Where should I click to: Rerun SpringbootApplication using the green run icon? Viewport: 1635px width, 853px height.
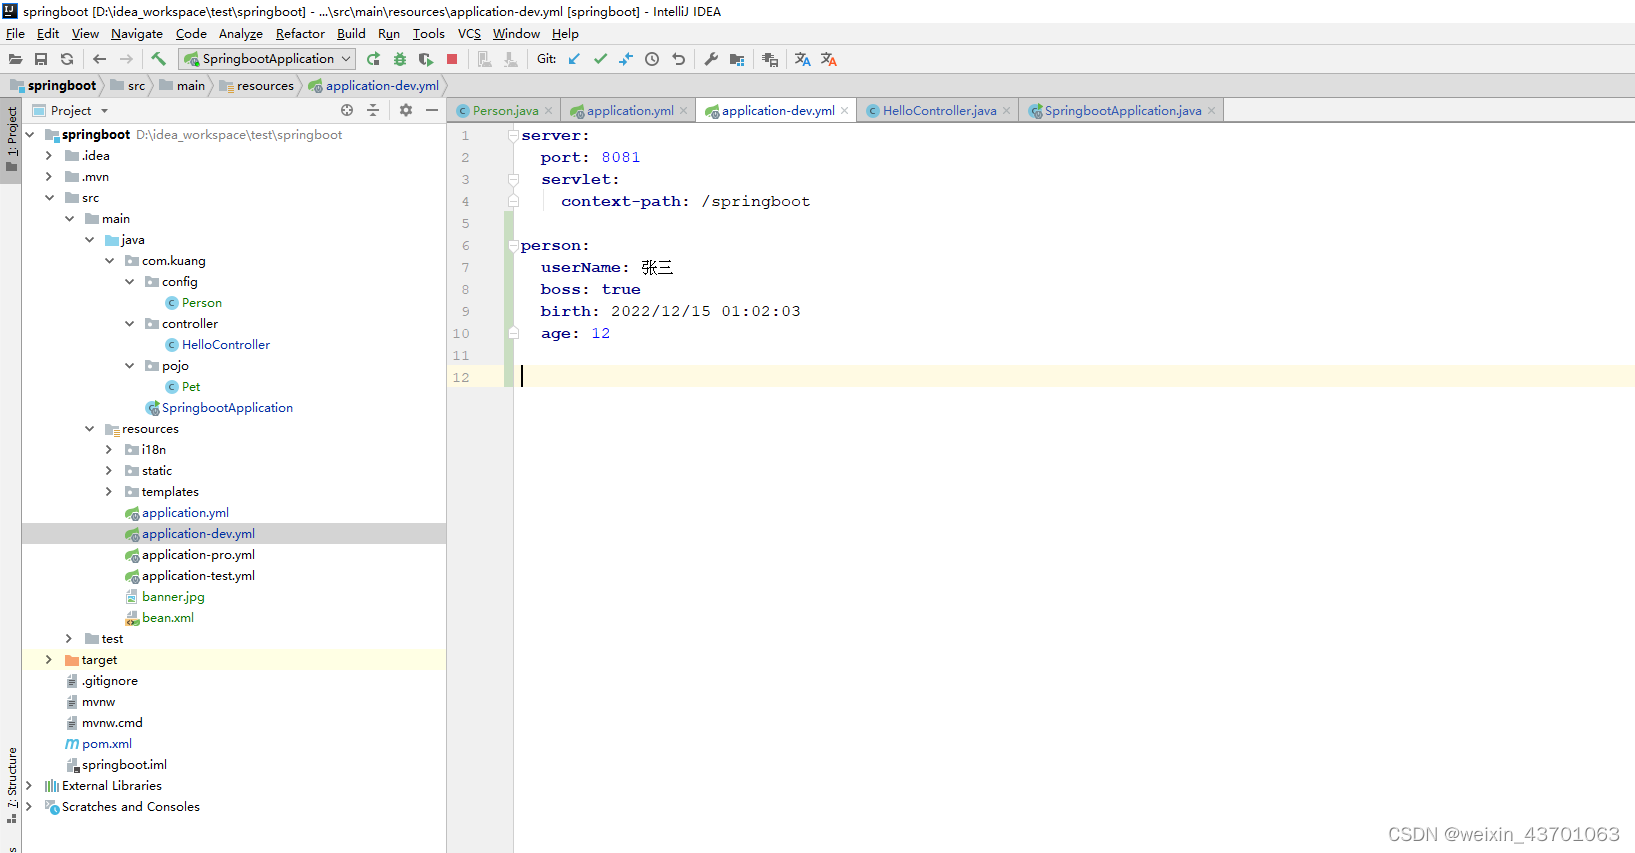(x=373, y=59)
